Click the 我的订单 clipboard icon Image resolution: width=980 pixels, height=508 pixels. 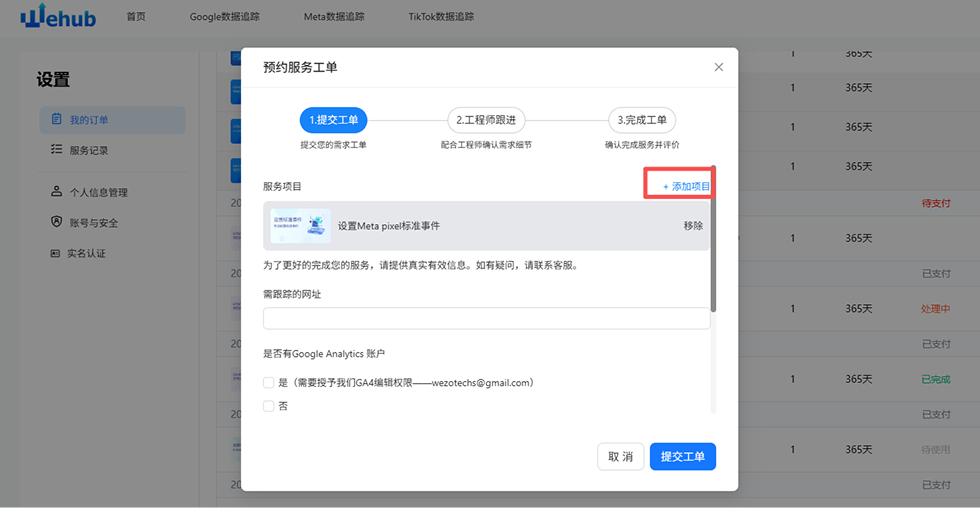coord(57,120)
